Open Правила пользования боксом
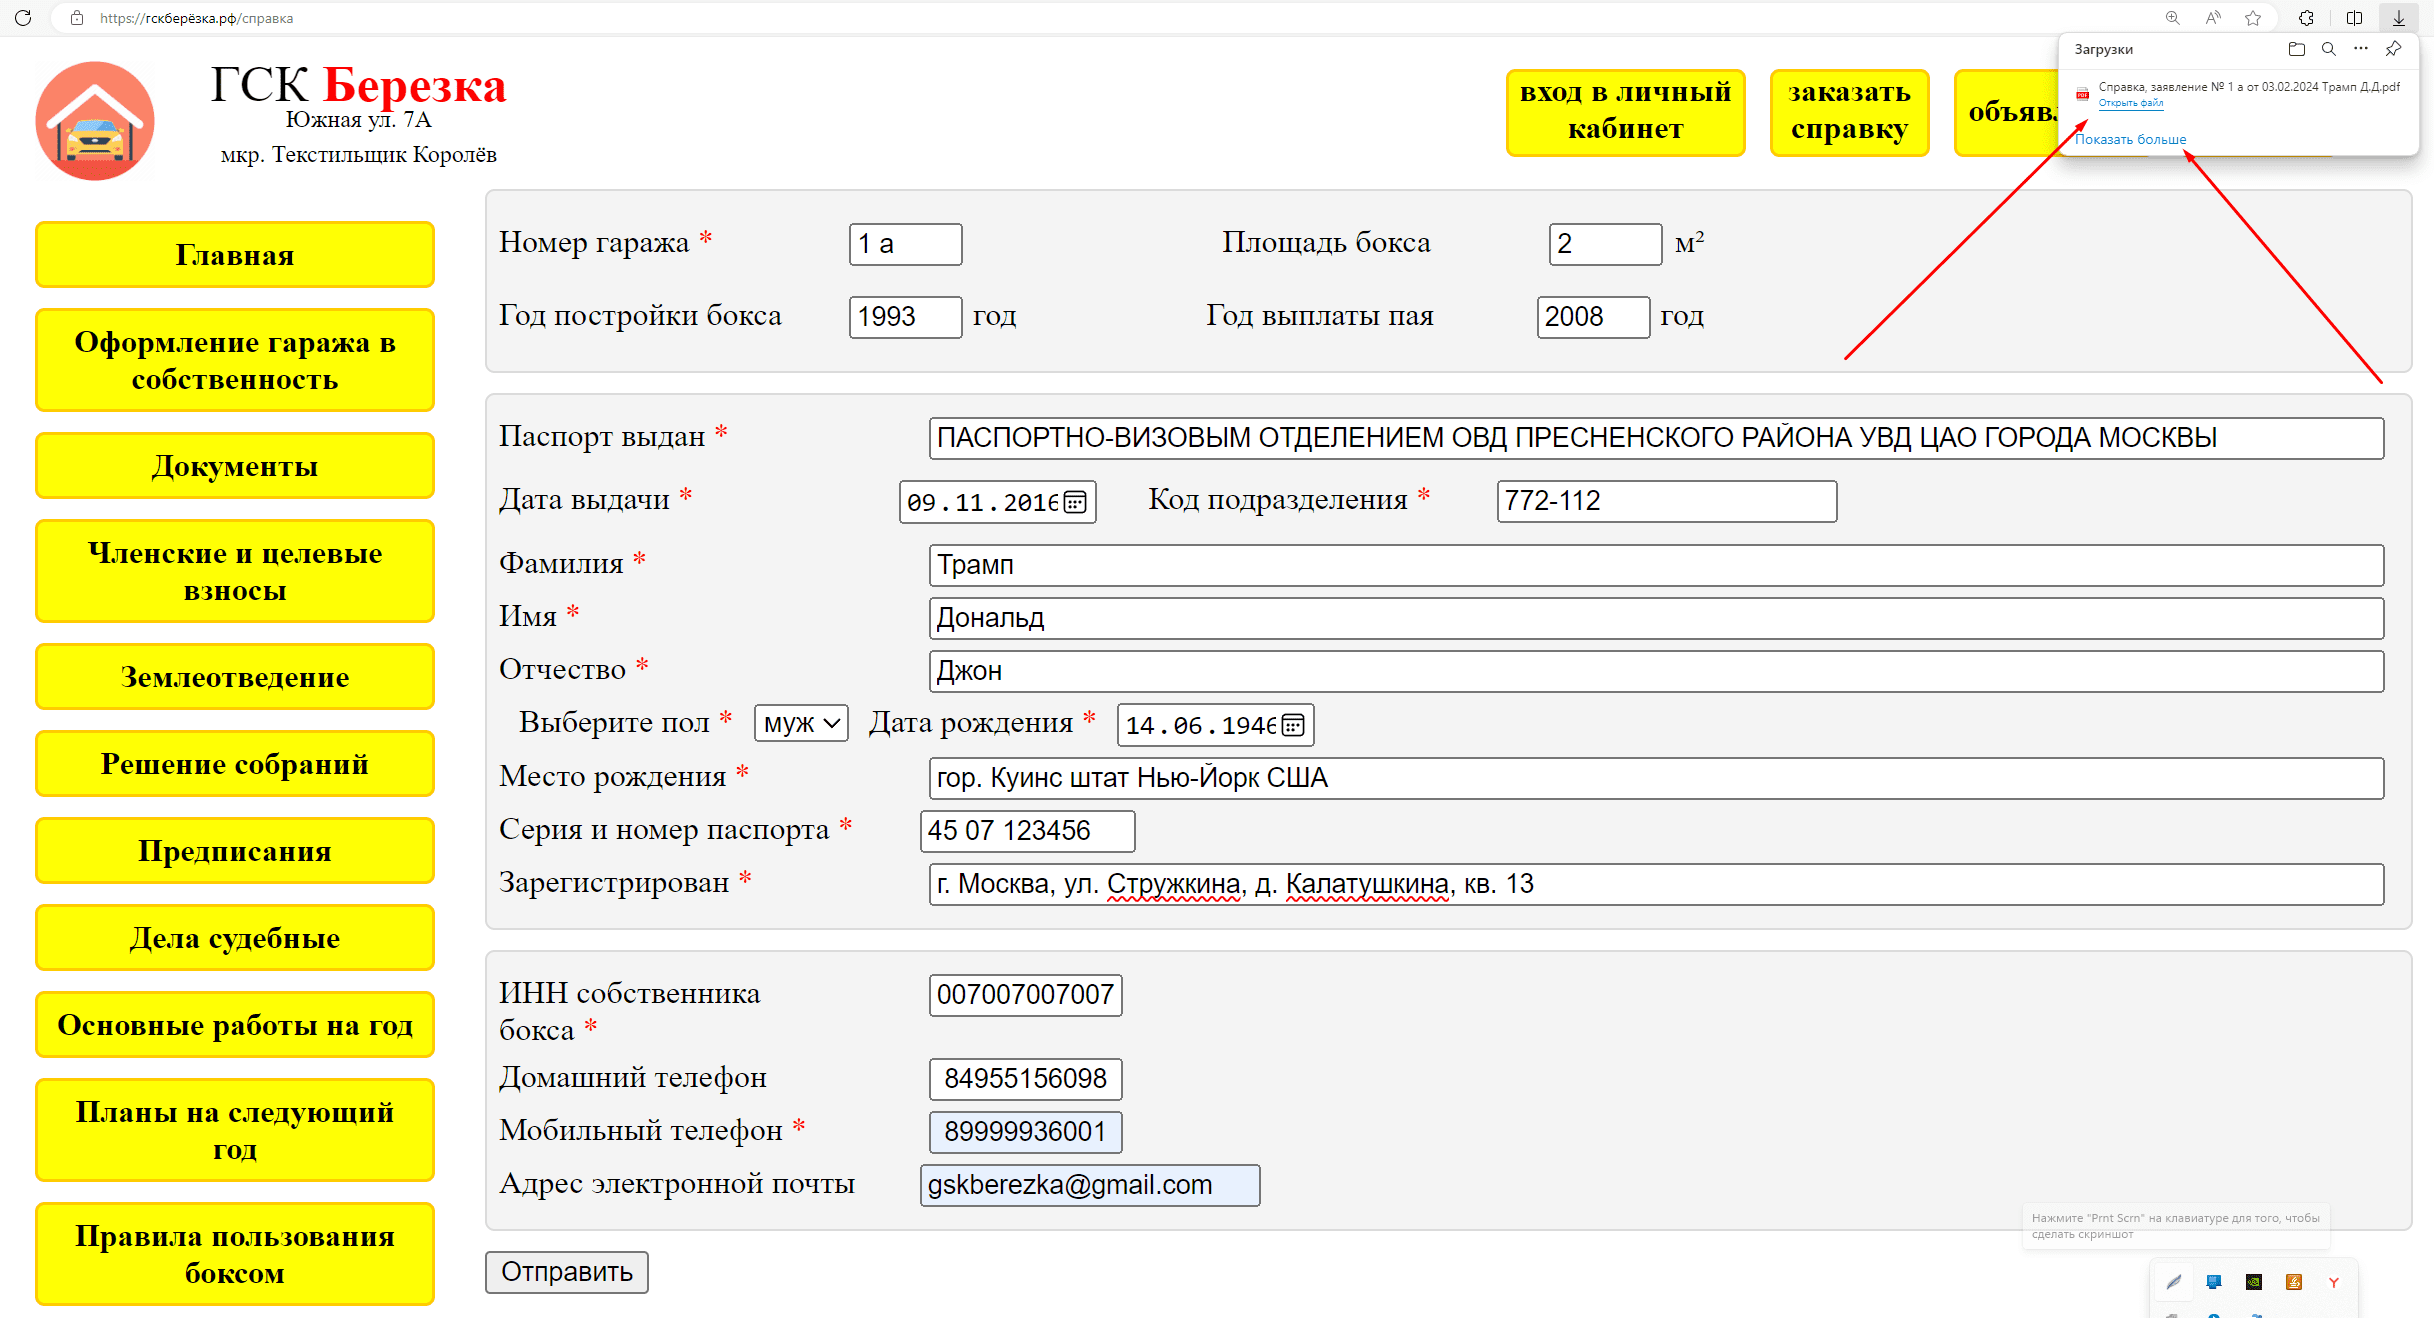2434x1318 pixels. [235, 1254]
